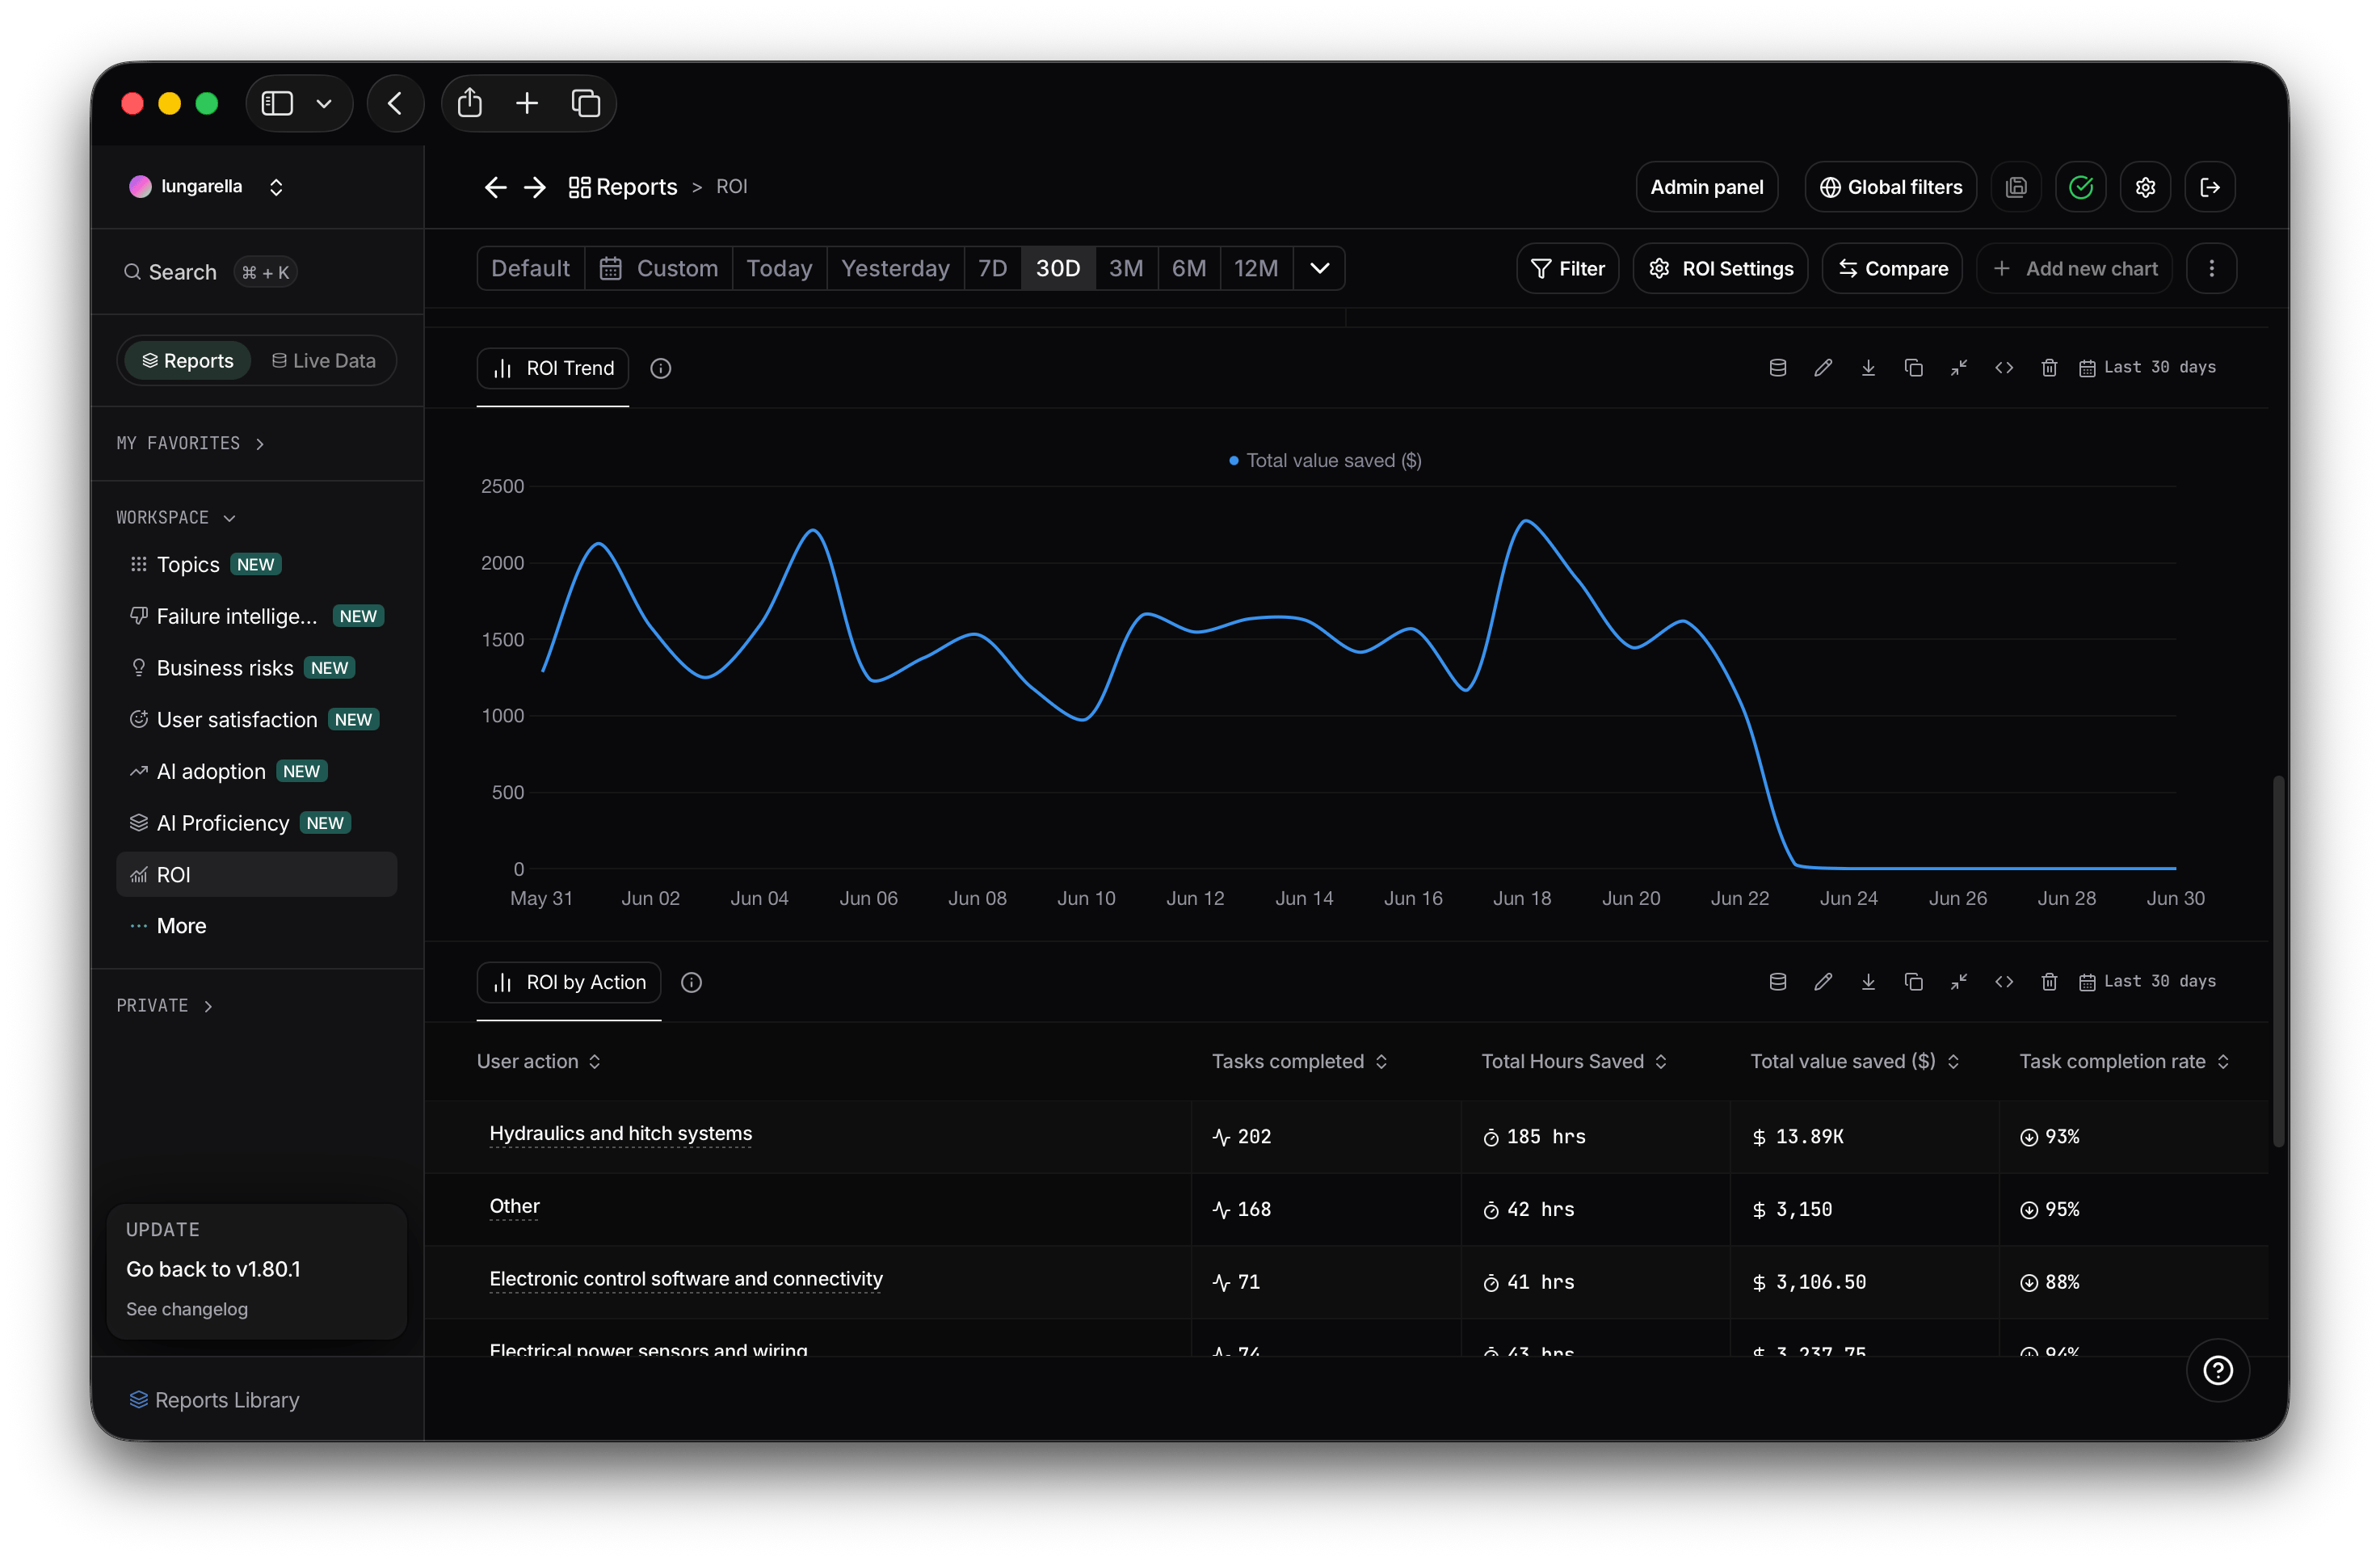Image resolution: width=2380 pixels, height=1561 pixels.
Task: Click the database icon in ROI by Action toolbar
Action: coord(1777,982)
